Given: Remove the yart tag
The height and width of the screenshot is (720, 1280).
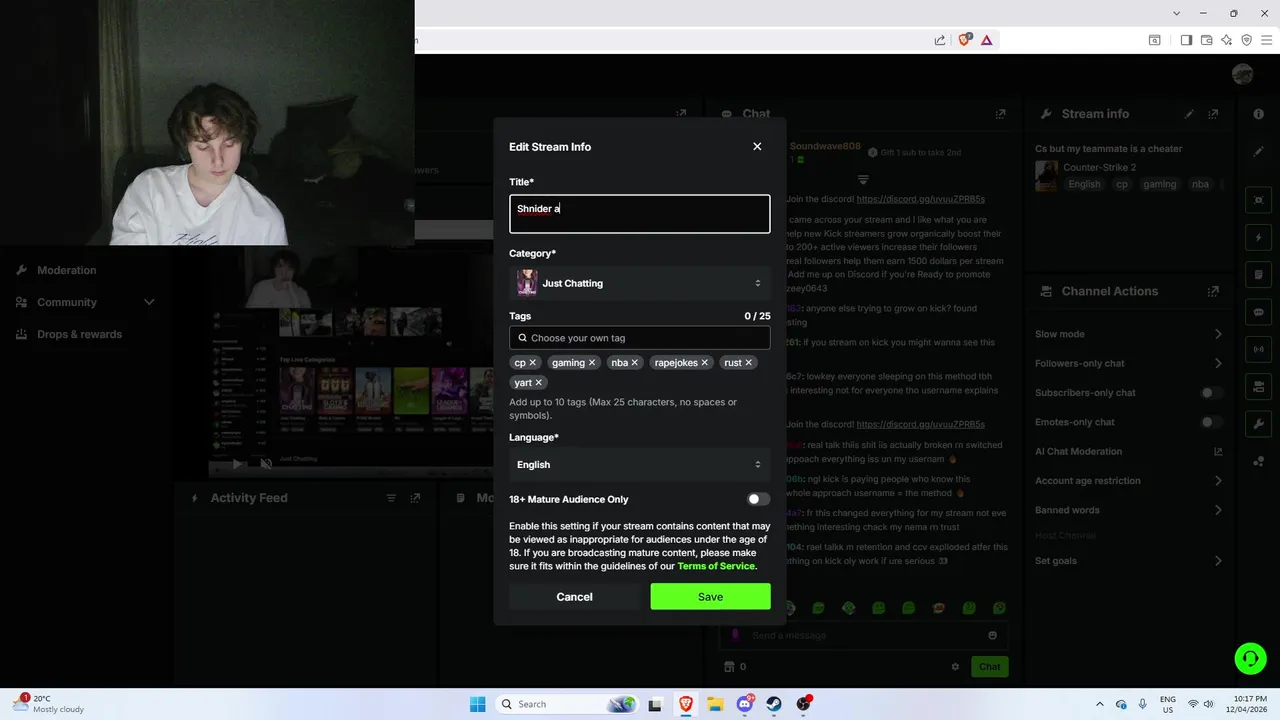Looking at the screenshot, I should [x=539, y=383].
